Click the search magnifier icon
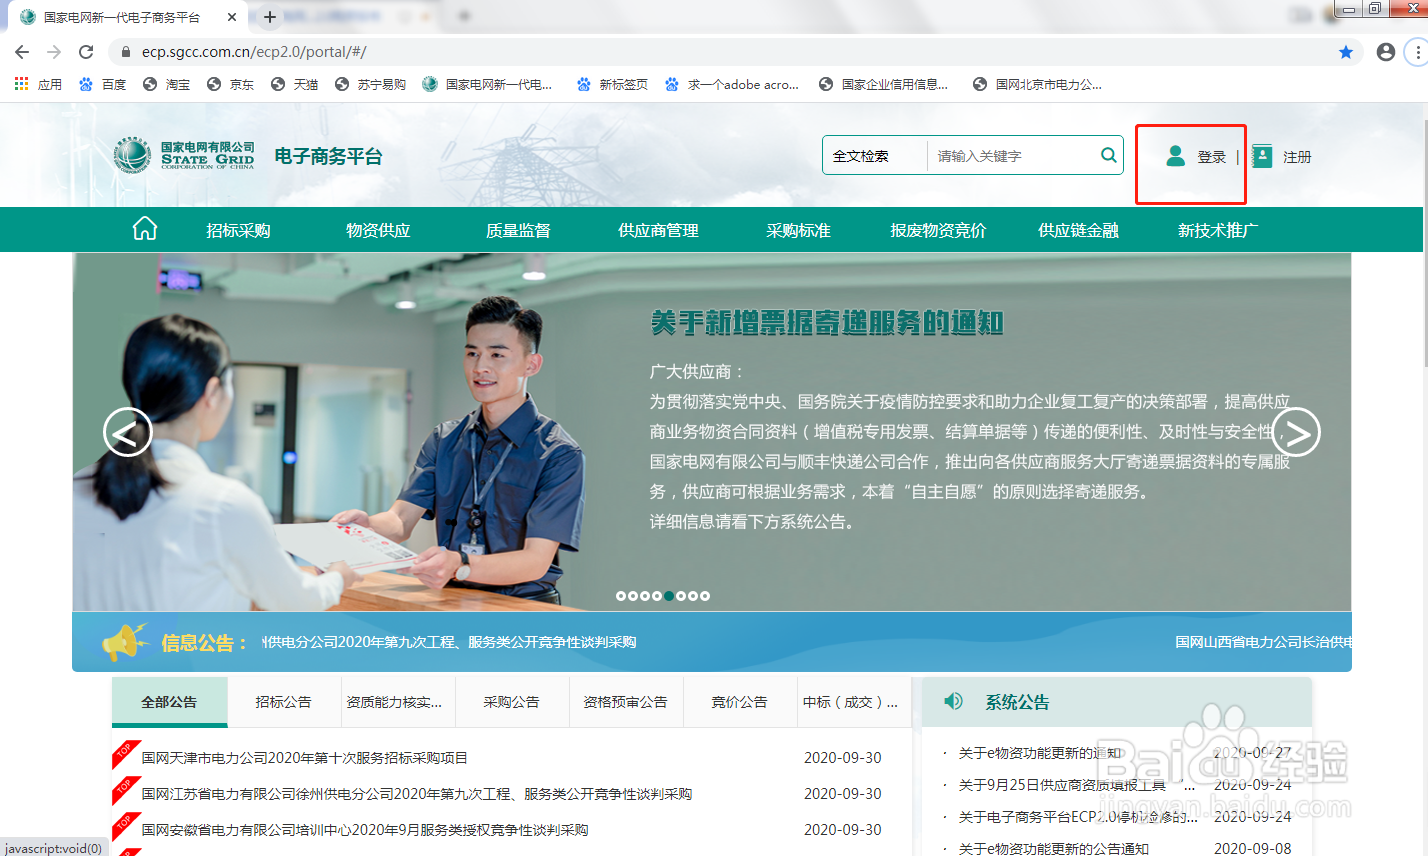Image resolution: width=1428 pixels, height=856 pixels. click(1108, 155)
